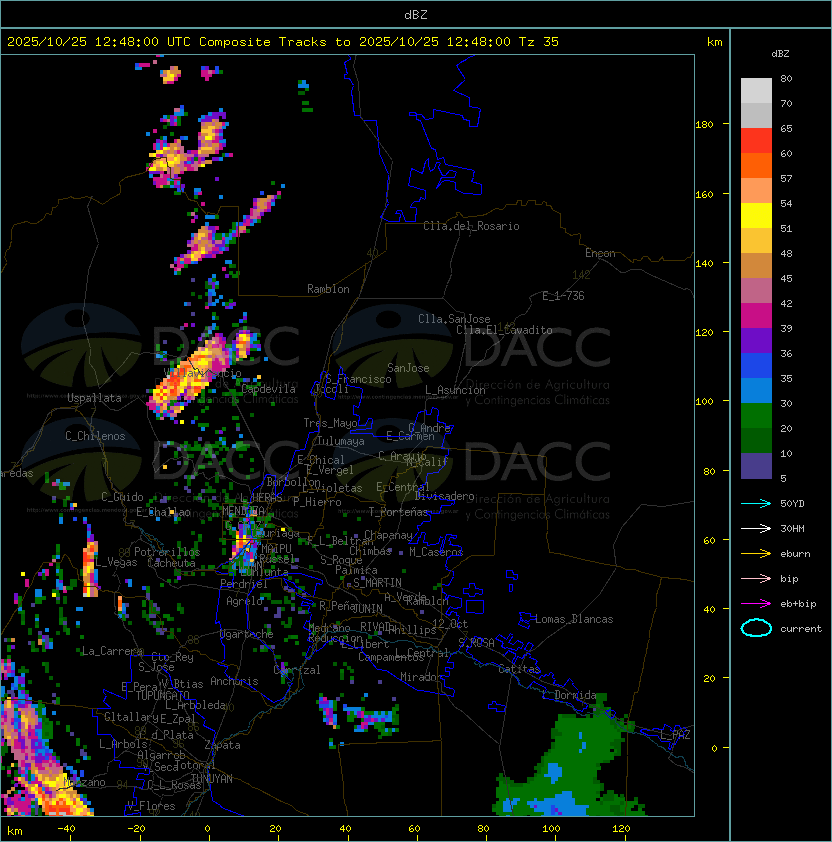Click the 'La_Carrera' place label
Screen dimensions: 832x842
[112, 651]
